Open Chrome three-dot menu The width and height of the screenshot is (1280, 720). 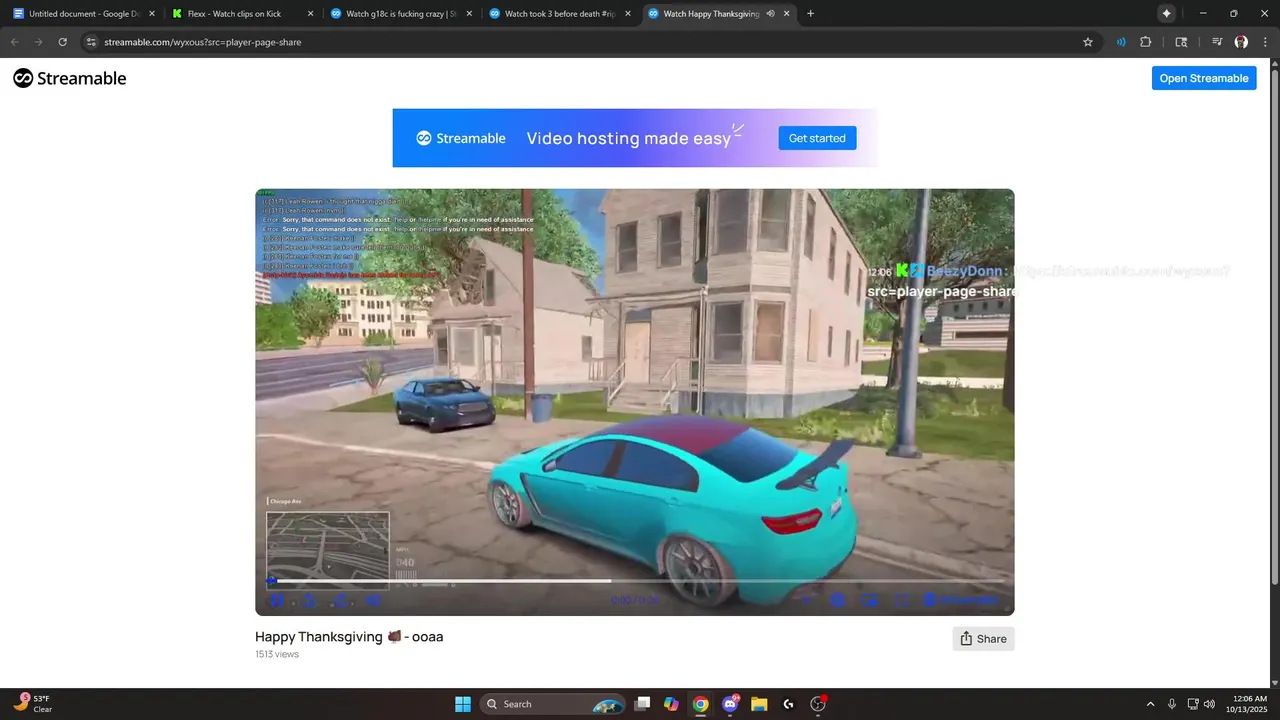coord(1265,42)
